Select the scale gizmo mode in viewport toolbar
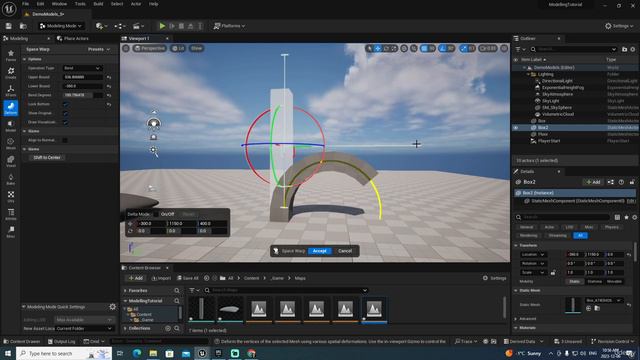 394,49
